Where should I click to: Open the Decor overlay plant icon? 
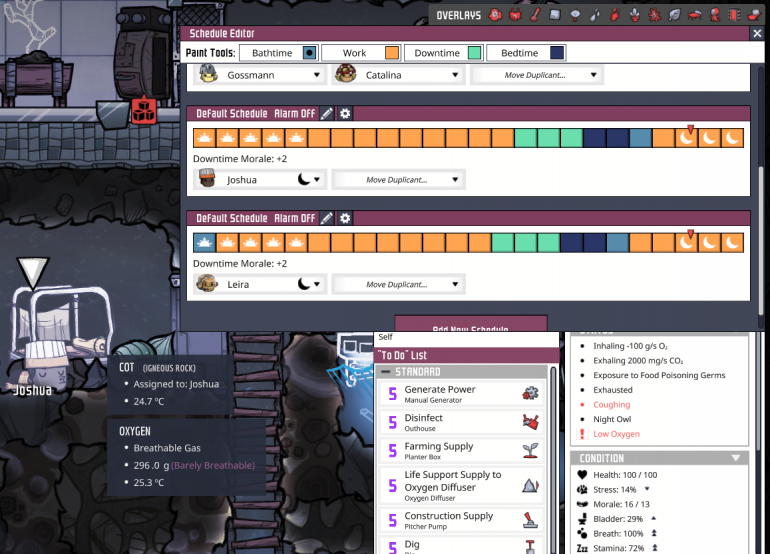635,15
